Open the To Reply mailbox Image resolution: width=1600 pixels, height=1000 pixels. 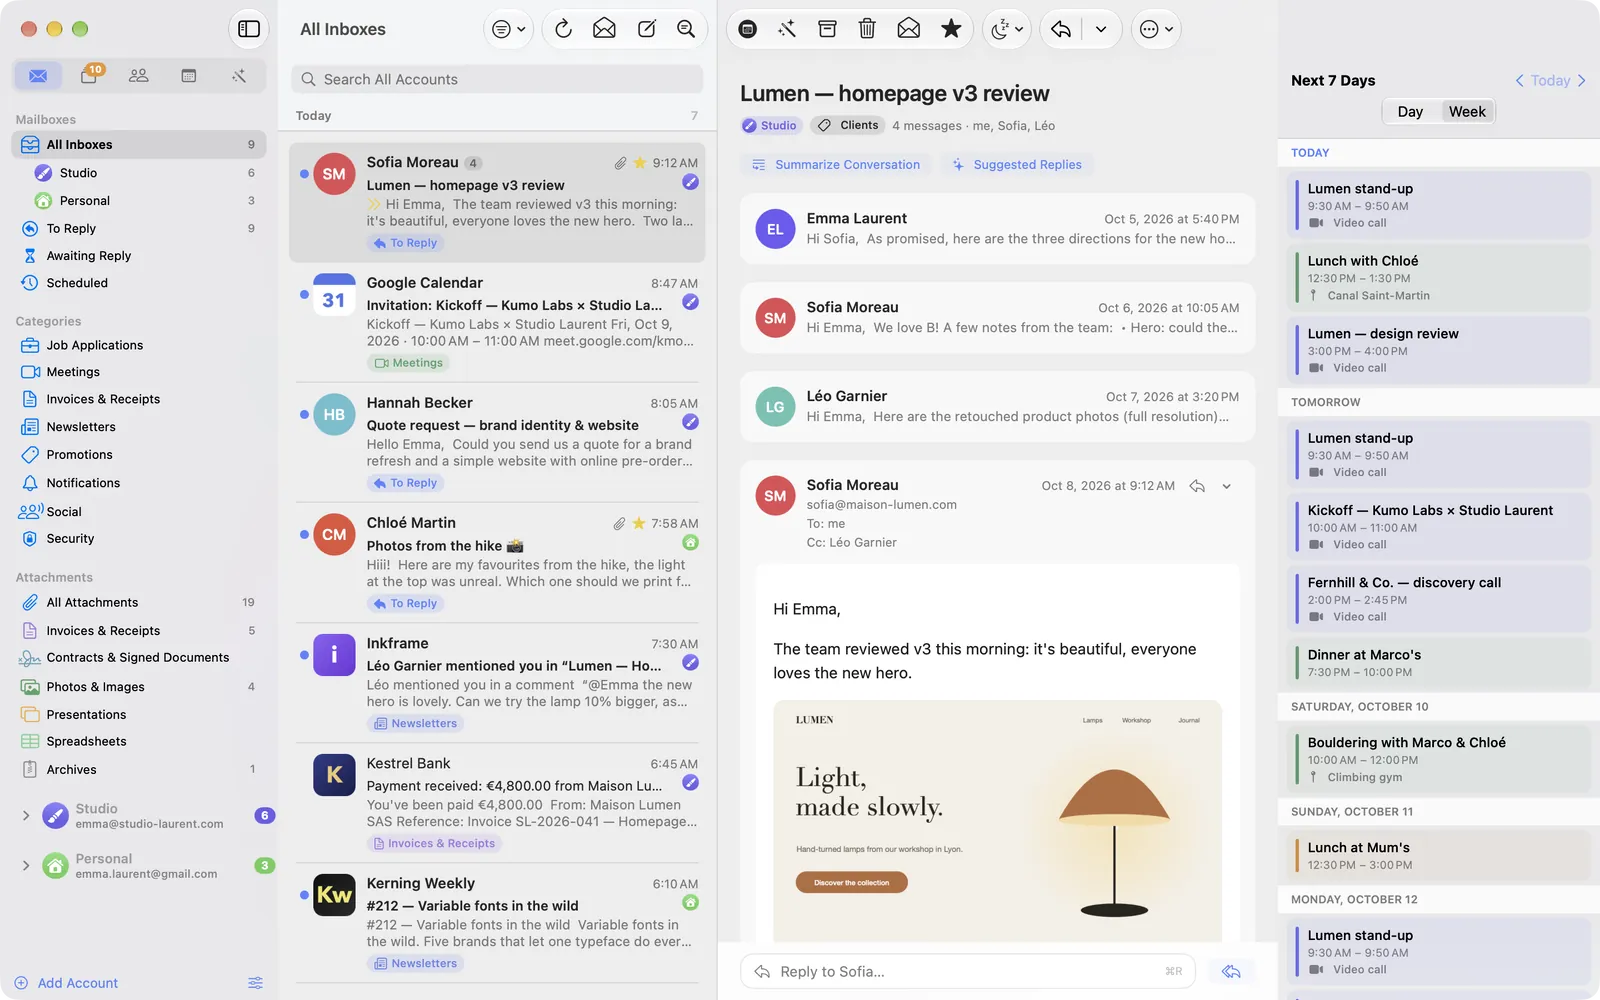click(139, 228)
